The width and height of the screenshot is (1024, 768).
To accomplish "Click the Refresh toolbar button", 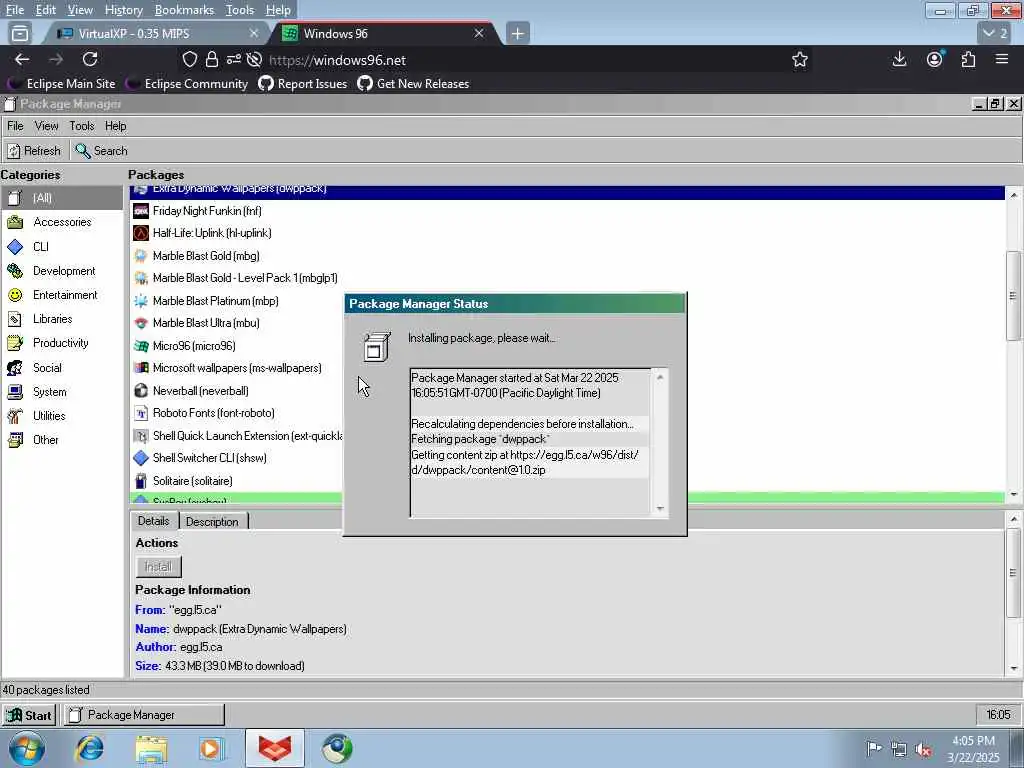I will pyautogui.click(x=35, y=151).
